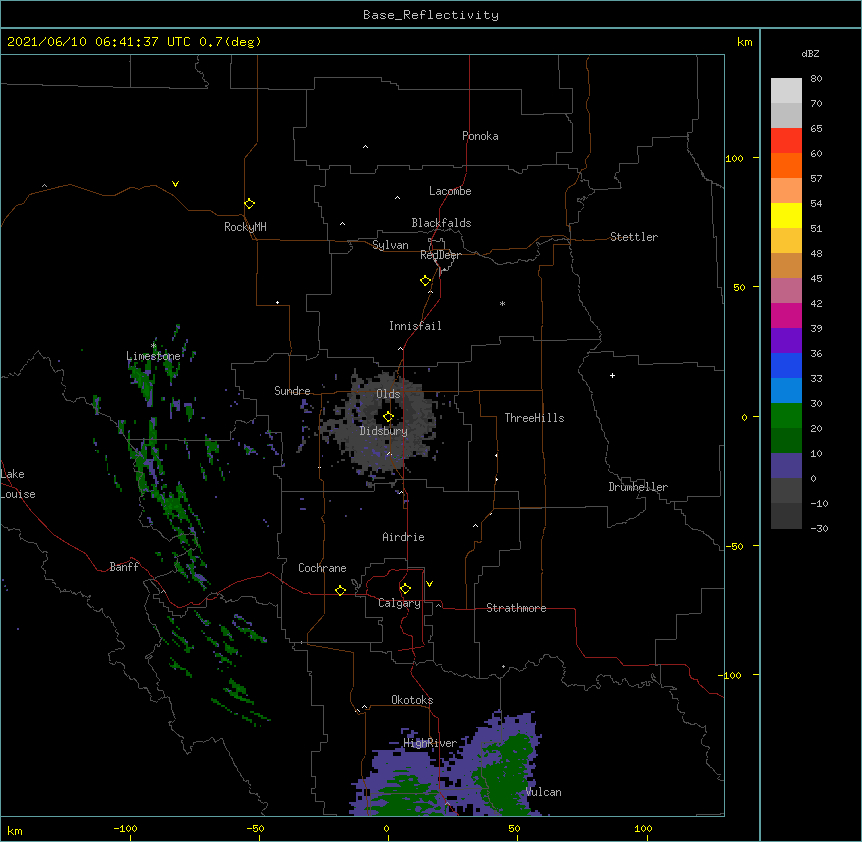Image resolution: width=862 pixels, height=842 pixels.
Task: Click the yellow V marker east of Calgary
Action: coord(429,584)
